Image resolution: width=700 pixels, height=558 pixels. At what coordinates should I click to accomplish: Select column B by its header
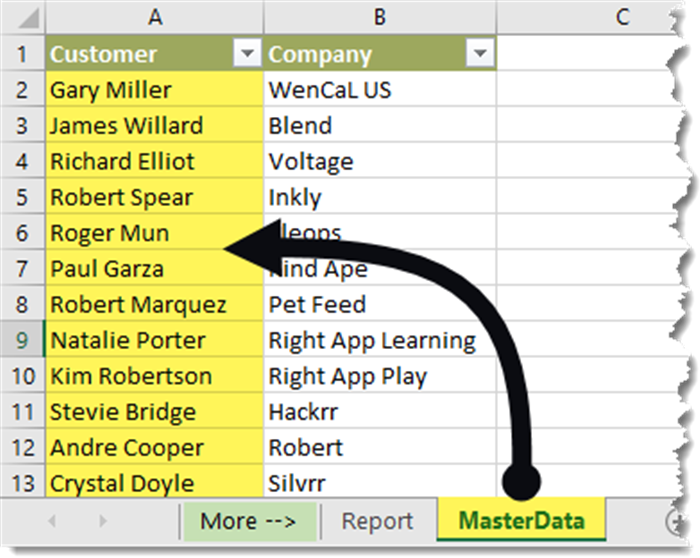[x=380, y=15]
